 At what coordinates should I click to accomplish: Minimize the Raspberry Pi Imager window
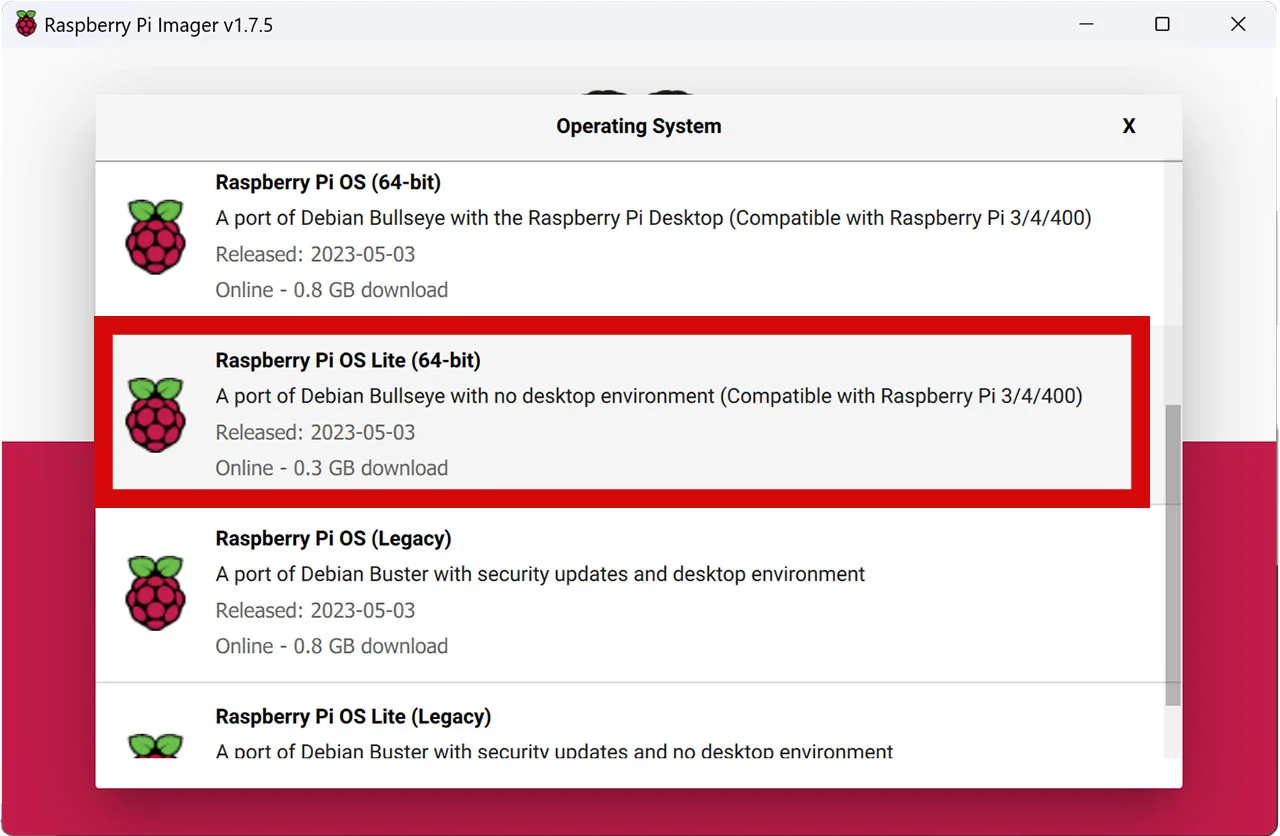point(1086,23)
